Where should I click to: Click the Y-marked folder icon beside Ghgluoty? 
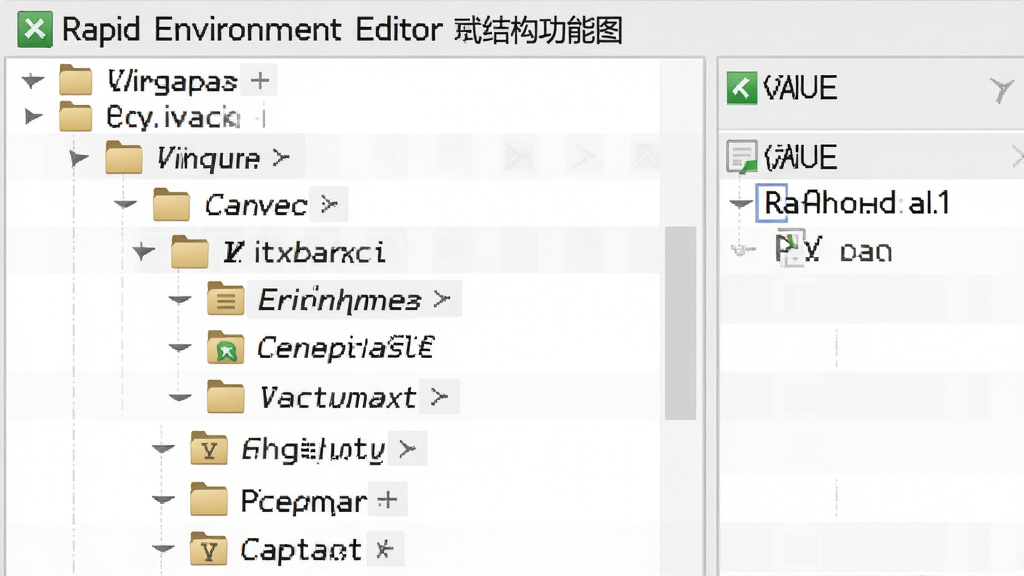(209, 449)
